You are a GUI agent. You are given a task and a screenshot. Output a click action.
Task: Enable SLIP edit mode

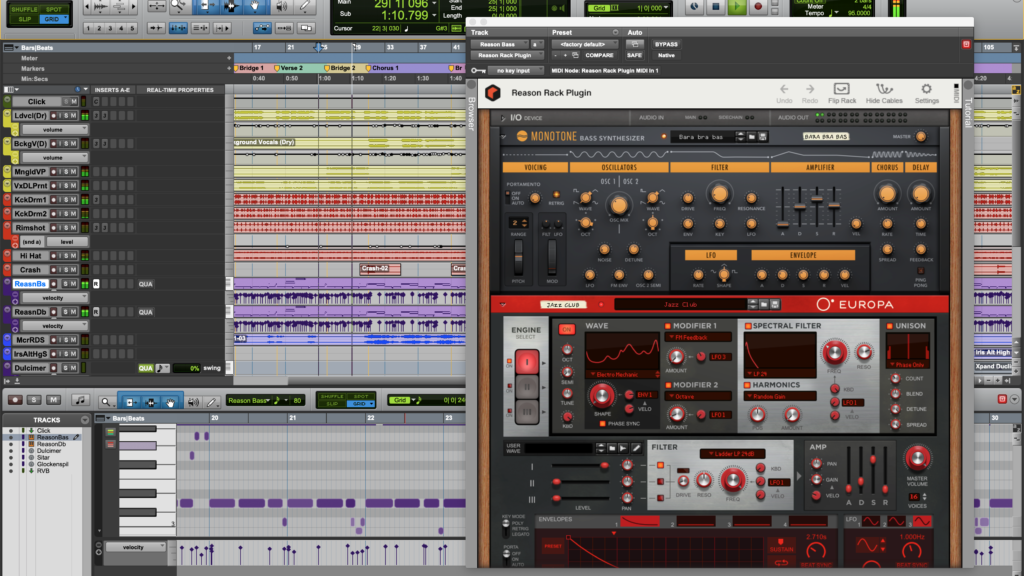24,19
